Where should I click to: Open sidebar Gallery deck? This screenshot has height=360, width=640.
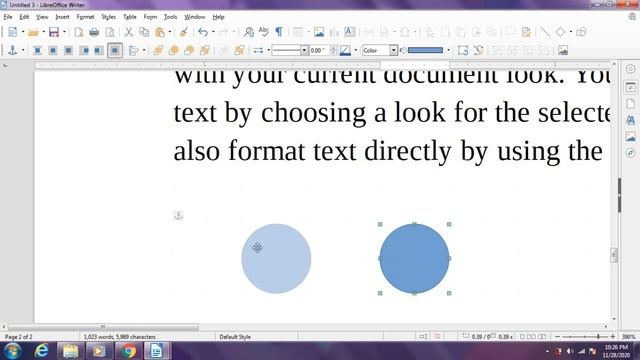pyautogui.click(x=631, y=136)
